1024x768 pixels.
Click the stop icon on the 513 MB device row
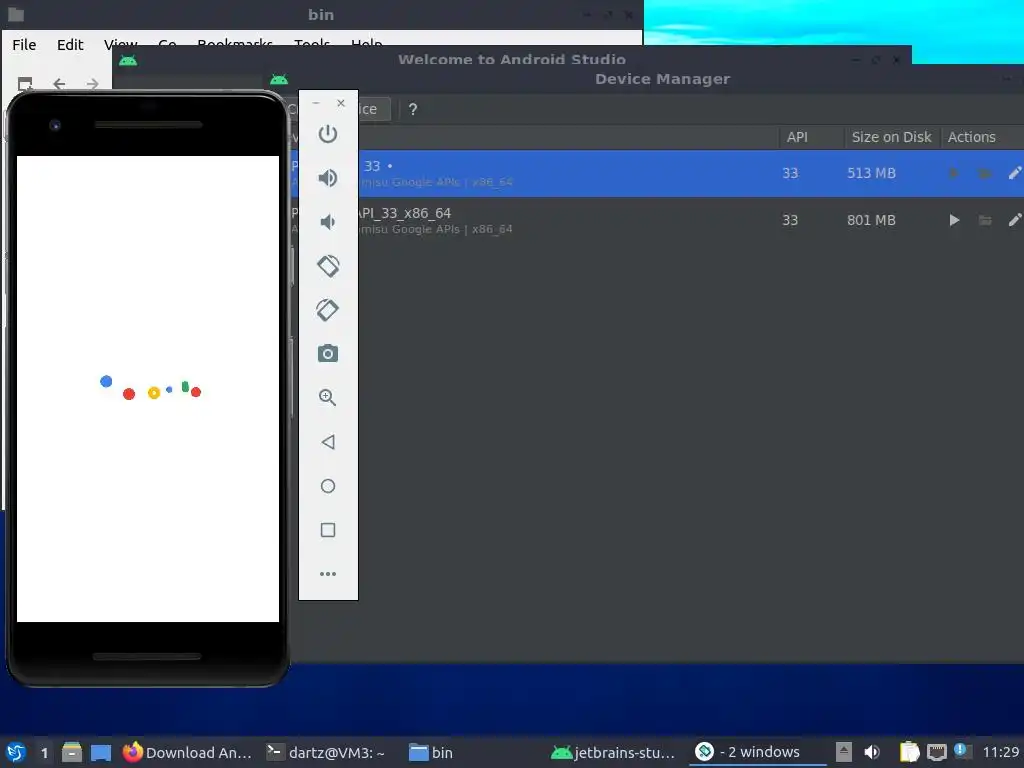click(954, 173)
